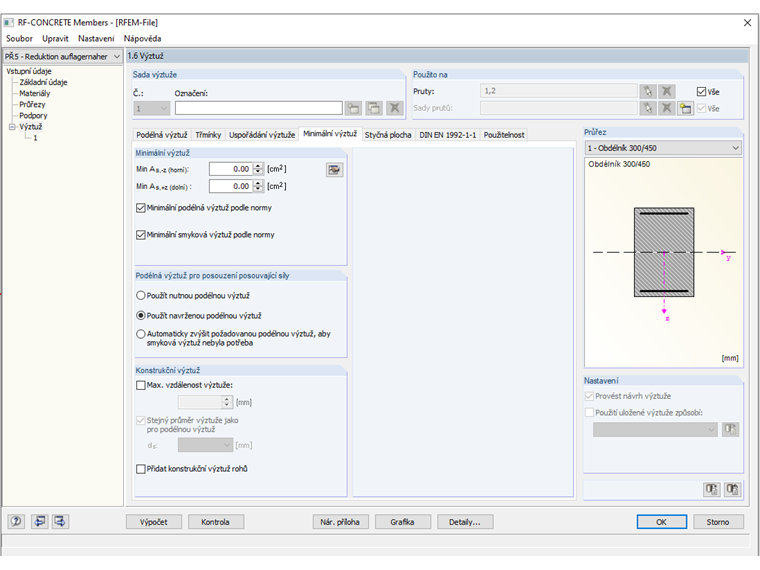Image resolution: width=760 pixels, height=570 pixels.
Task: Toggle Vše checkbox for Pruty
Action: [701, 92]
